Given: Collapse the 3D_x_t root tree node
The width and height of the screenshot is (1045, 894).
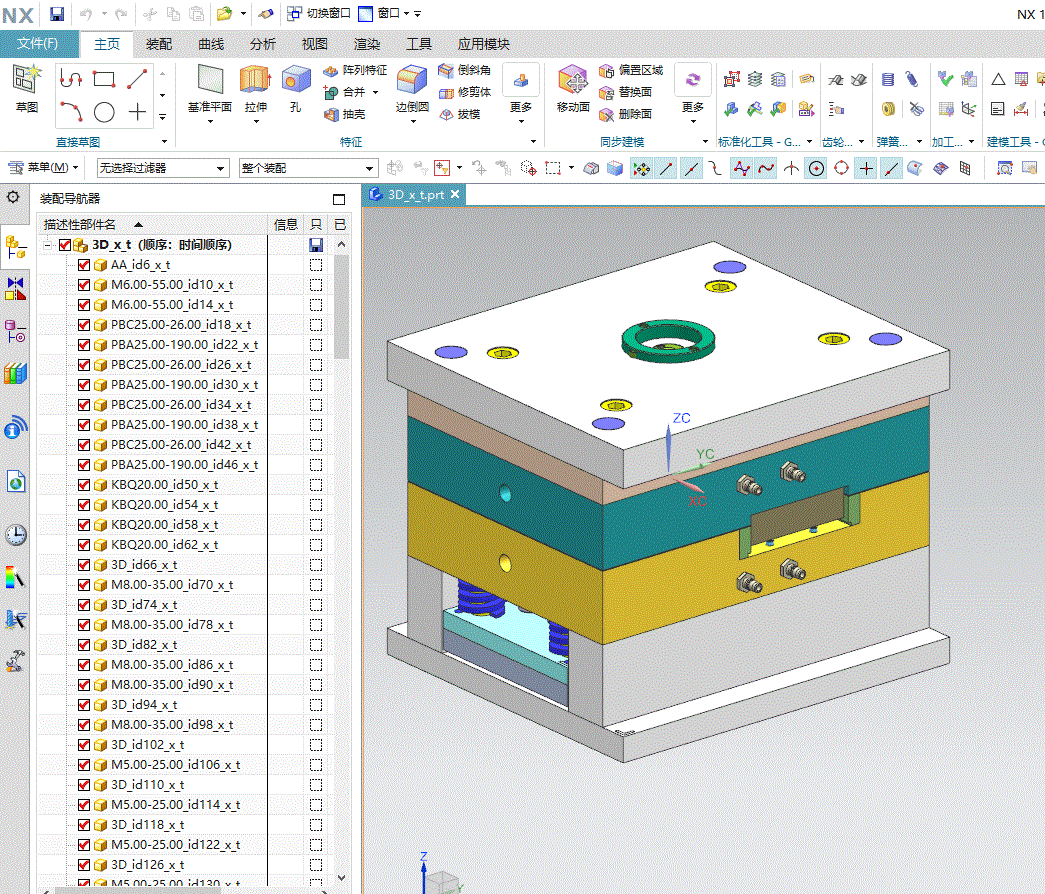Looking at the screenshot, I should pyautogui.click(x=47, y=245).
